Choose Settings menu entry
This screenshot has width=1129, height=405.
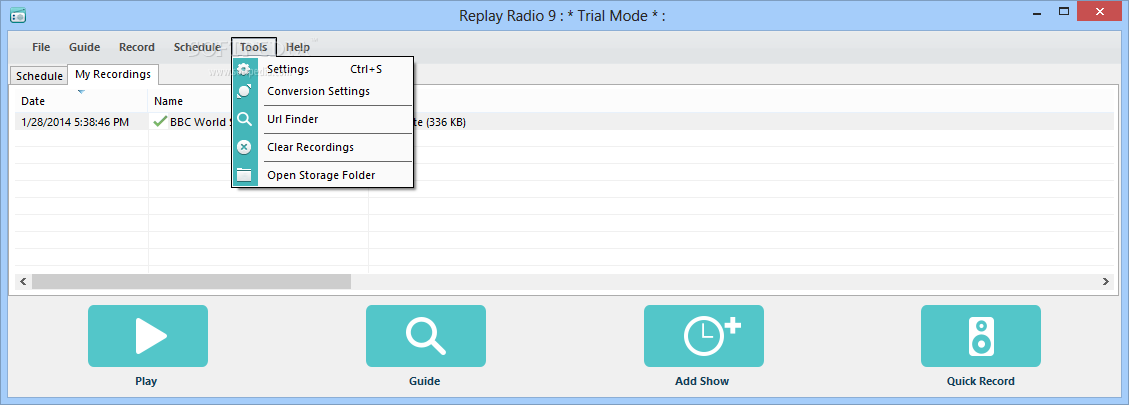coord(323,69)
